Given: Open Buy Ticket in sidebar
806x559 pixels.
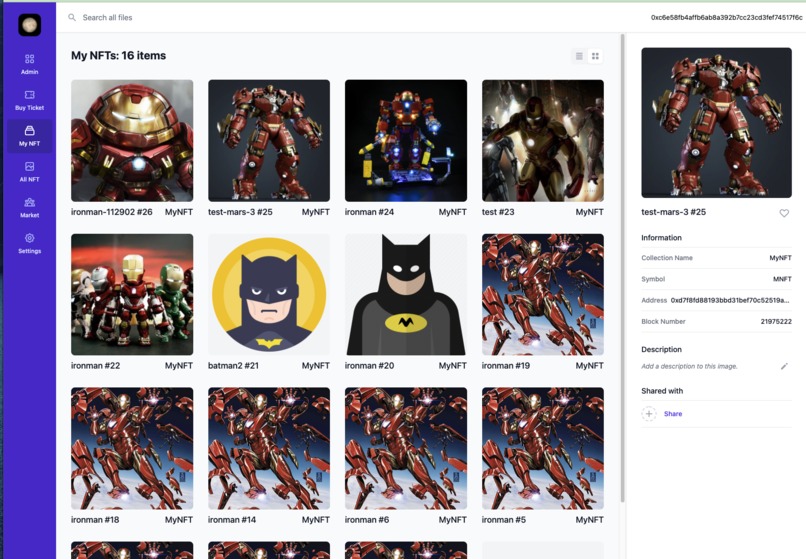Looking at the screenshot, I should tap(29, 100).
